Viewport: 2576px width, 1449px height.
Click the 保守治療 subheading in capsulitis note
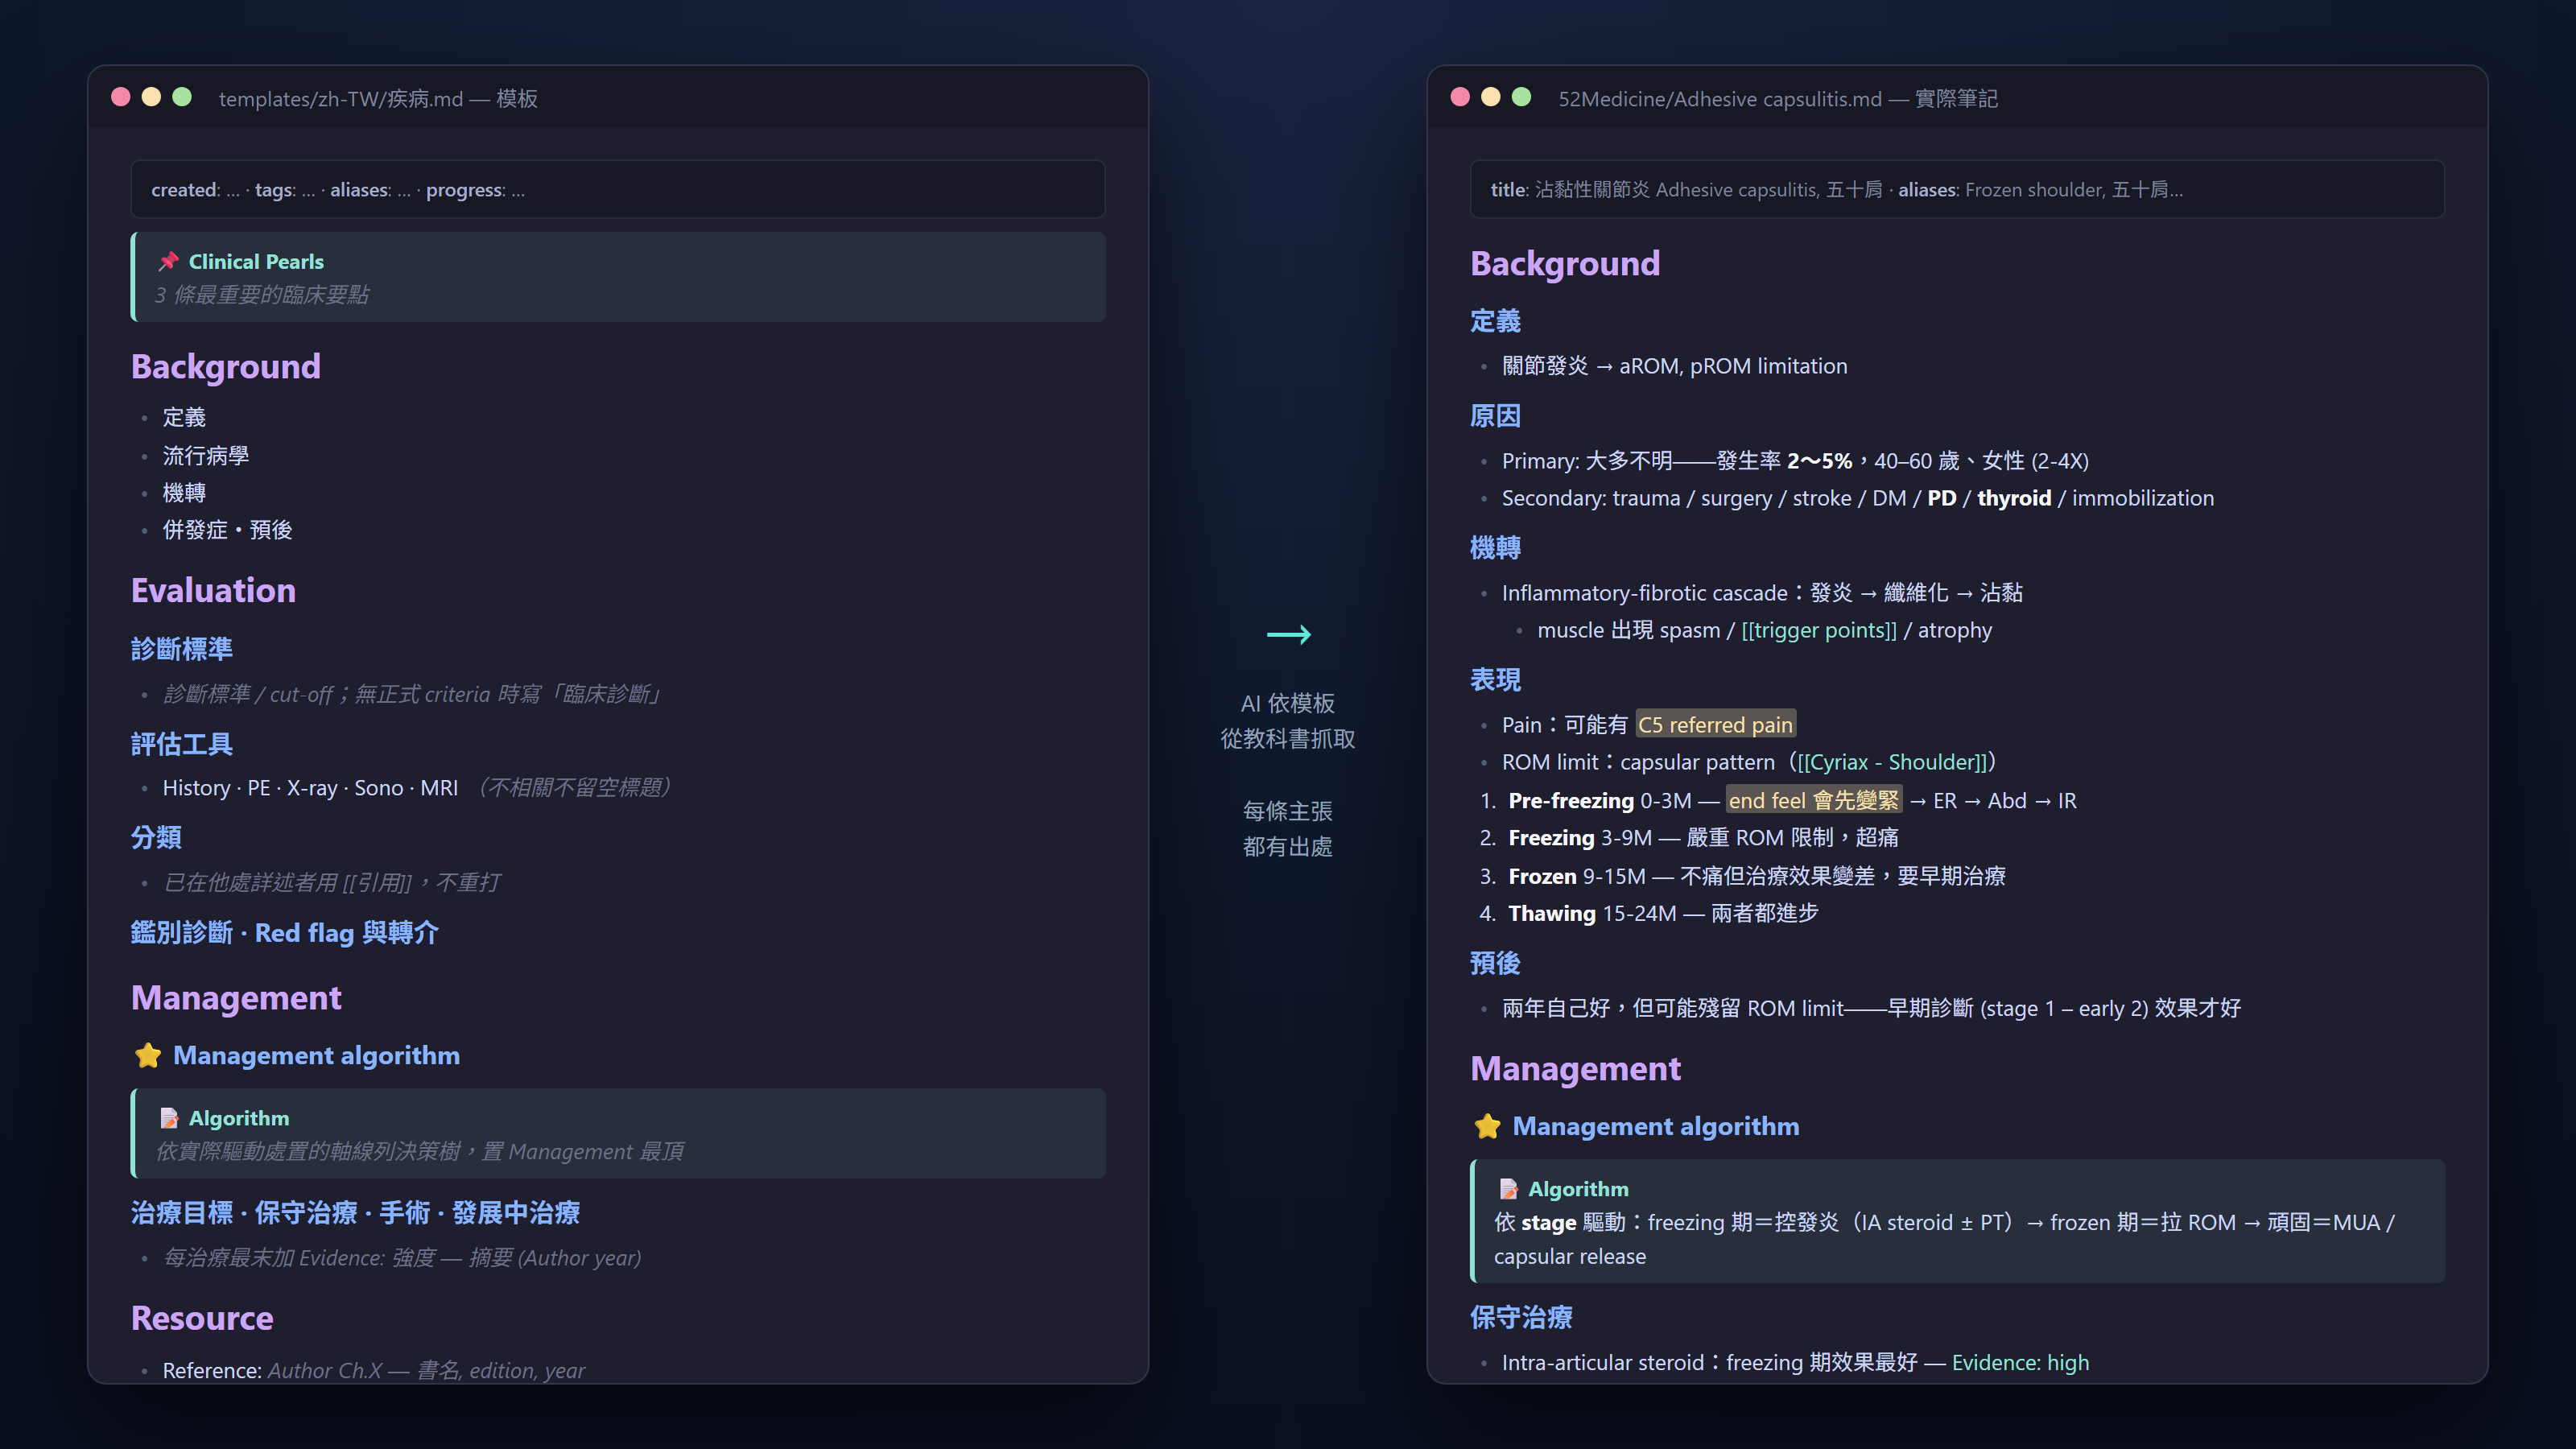(1521, 1317)
